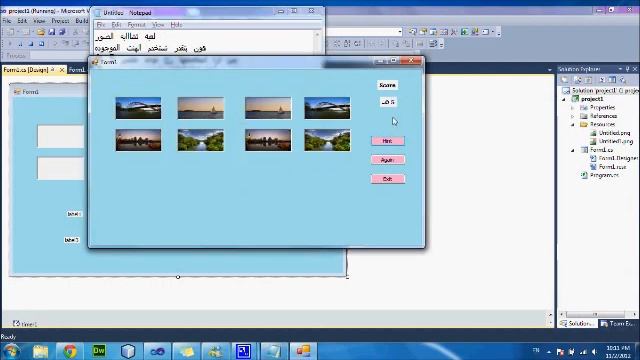Open Notepad Help menu
Image resolution: width=640 pixels, height=360 pixels.
click(x=176, y=25)
